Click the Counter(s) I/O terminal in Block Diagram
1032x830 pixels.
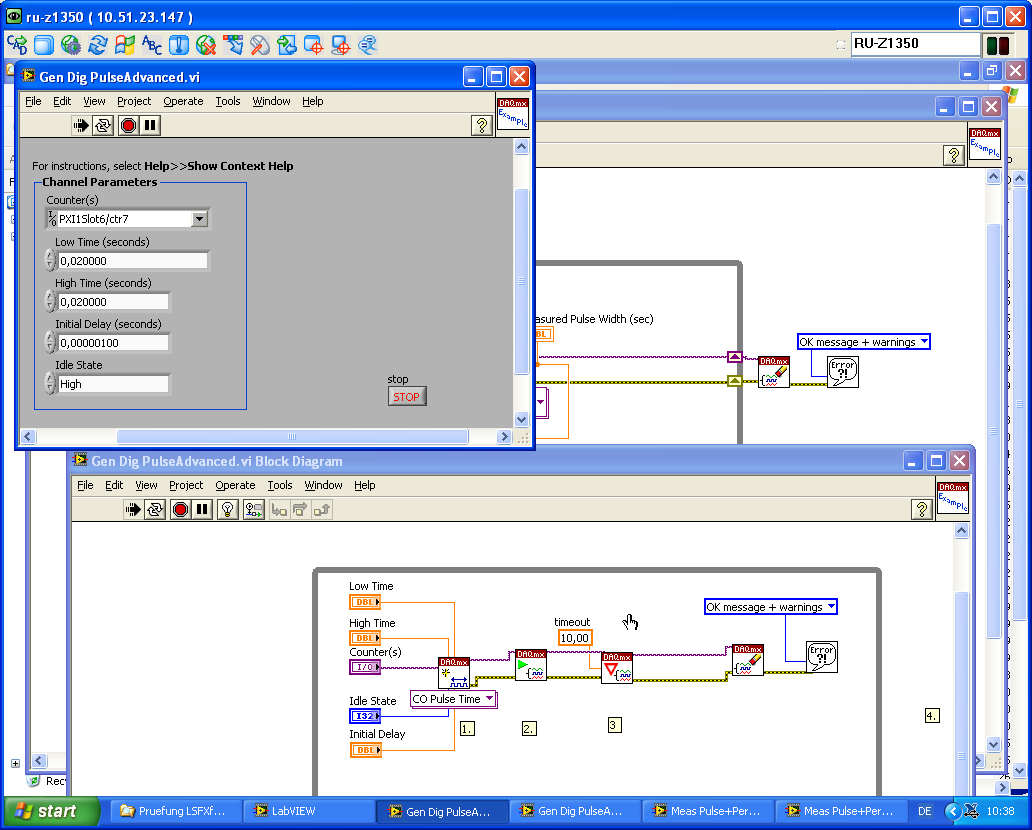pyautogui.click(x=365, y=667)
